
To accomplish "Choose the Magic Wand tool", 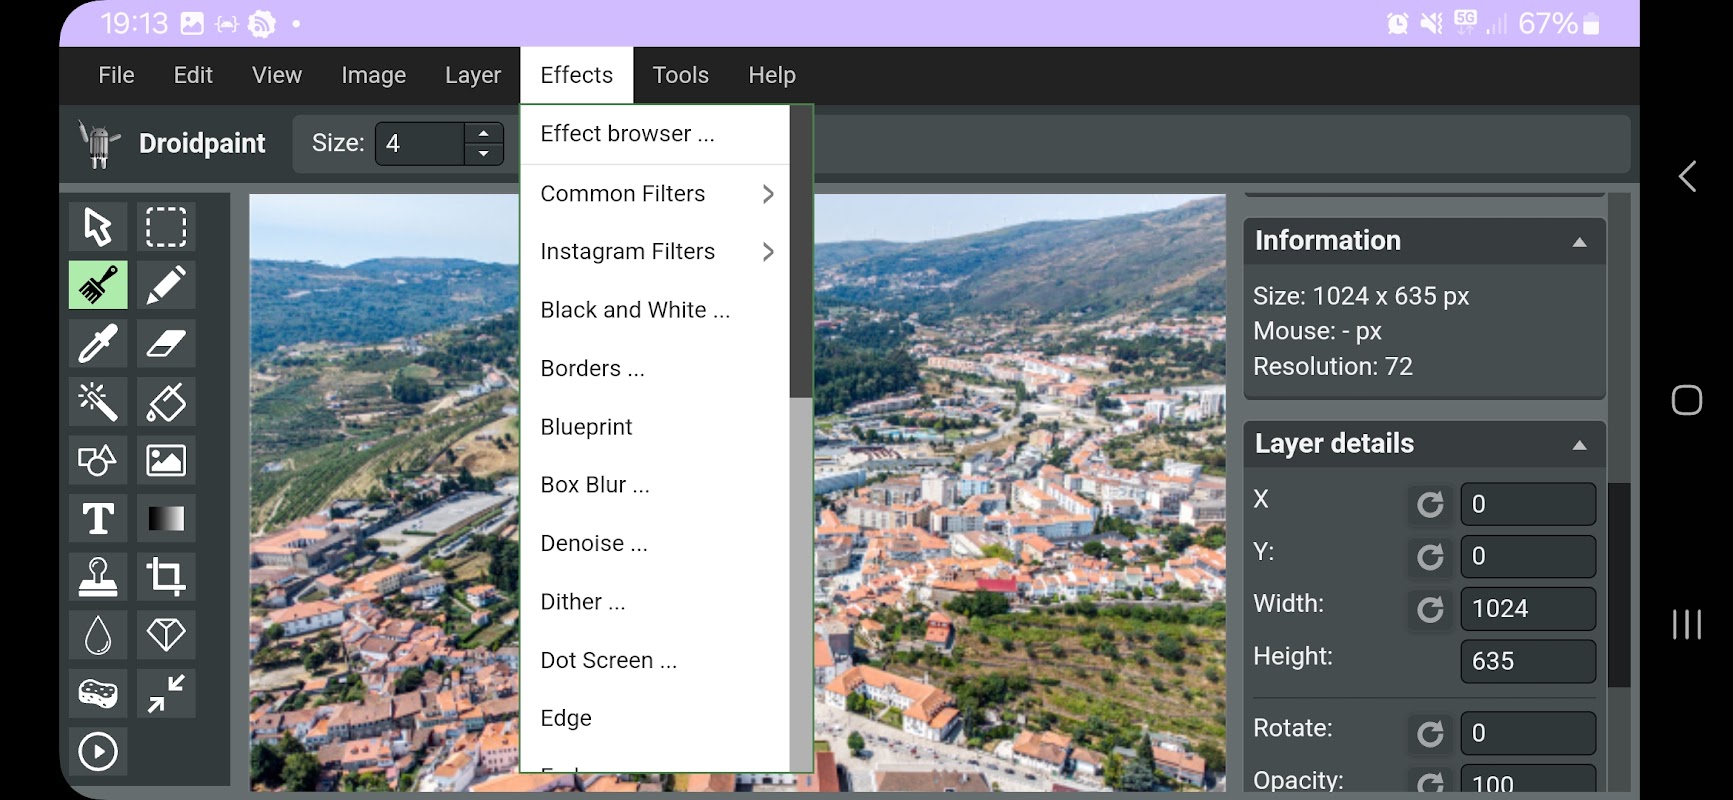I will (98, 402).
